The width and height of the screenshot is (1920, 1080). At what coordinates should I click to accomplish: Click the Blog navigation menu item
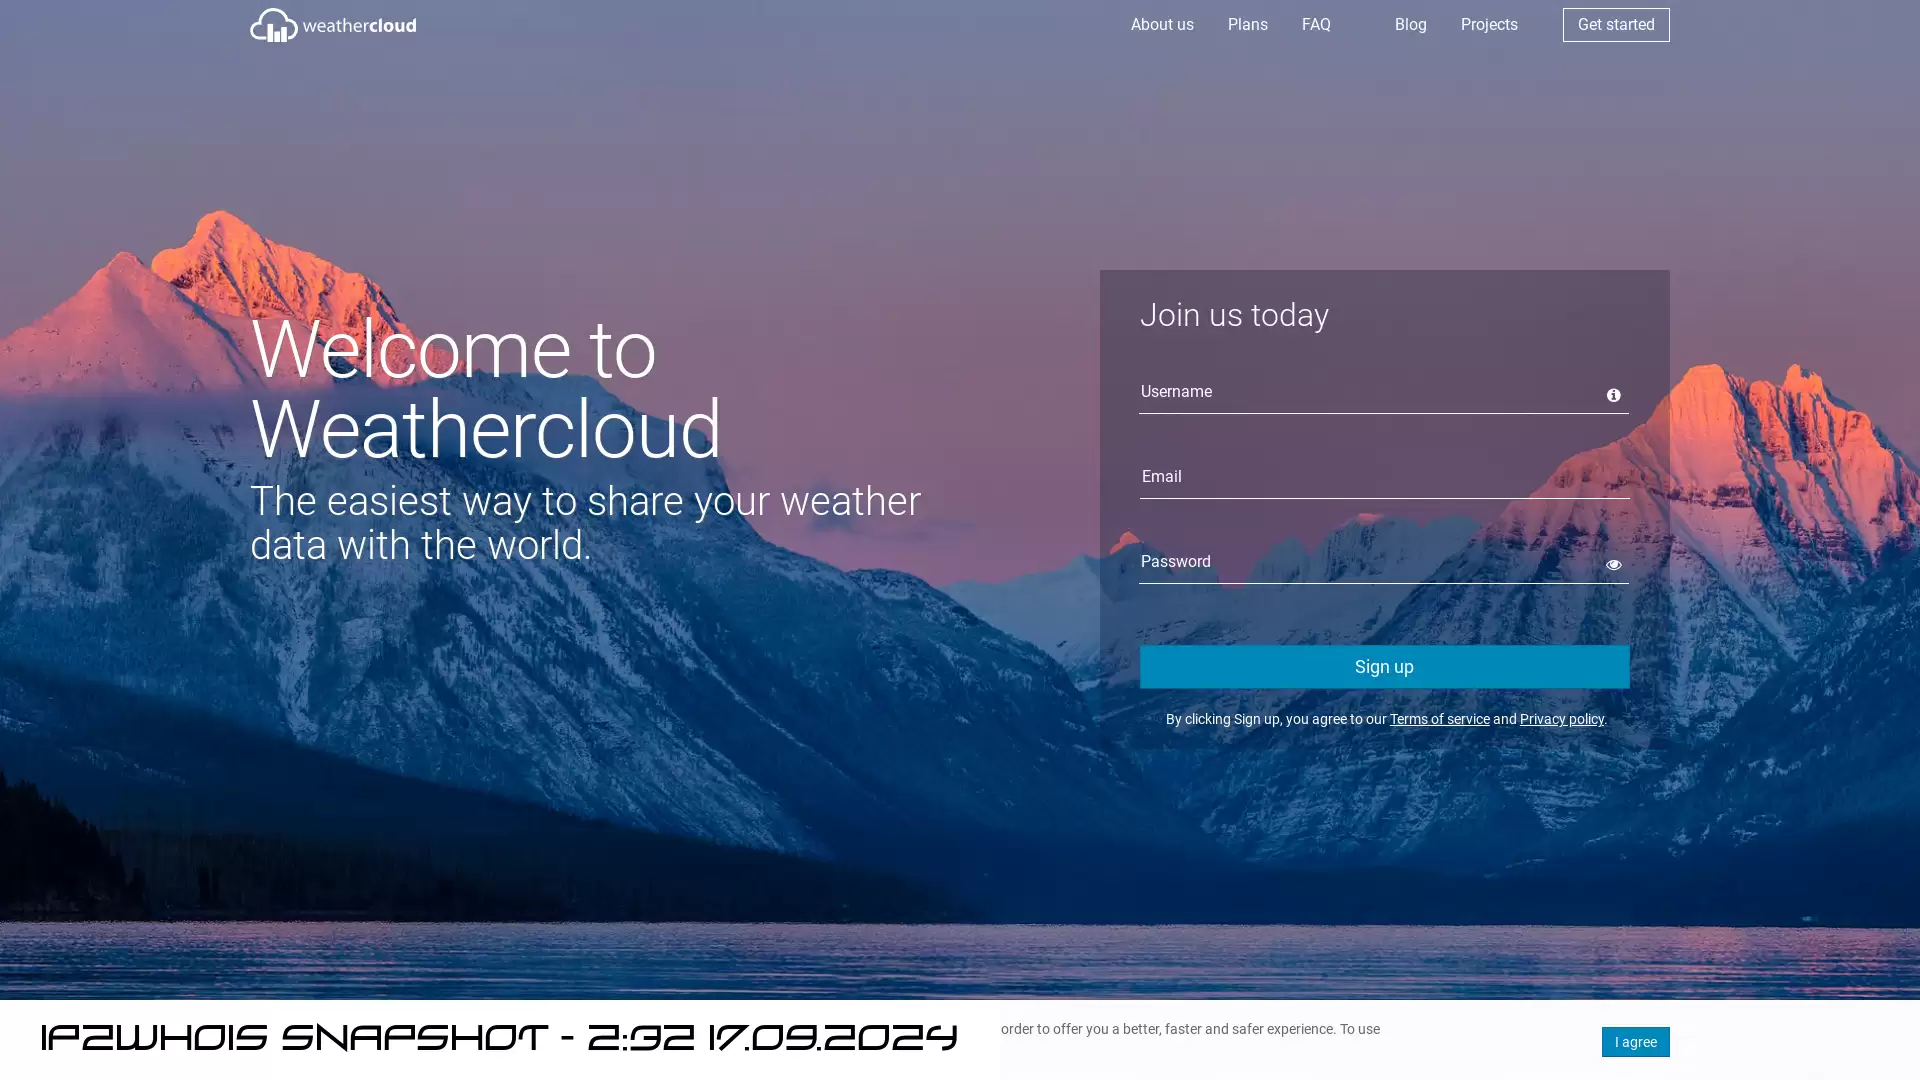[x=1411, y=24]
